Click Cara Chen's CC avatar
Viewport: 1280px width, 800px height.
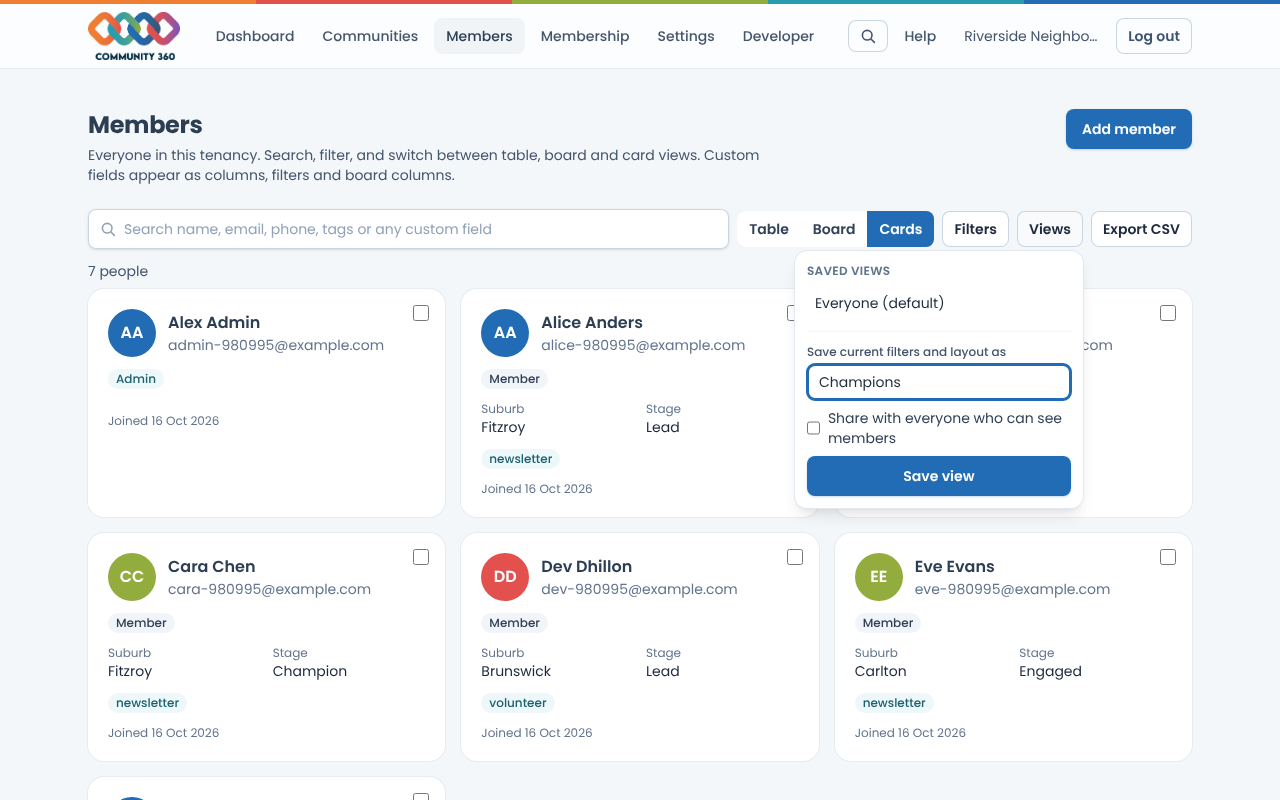coord(132,577)
